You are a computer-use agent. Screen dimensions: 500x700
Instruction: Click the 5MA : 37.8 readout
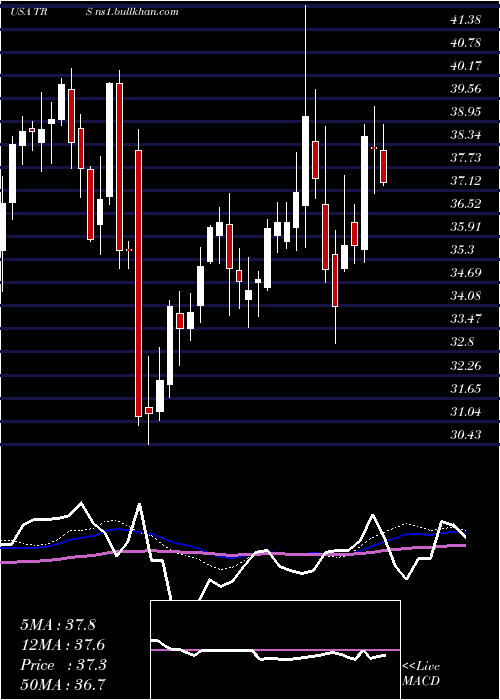click(x=58, y=625)
